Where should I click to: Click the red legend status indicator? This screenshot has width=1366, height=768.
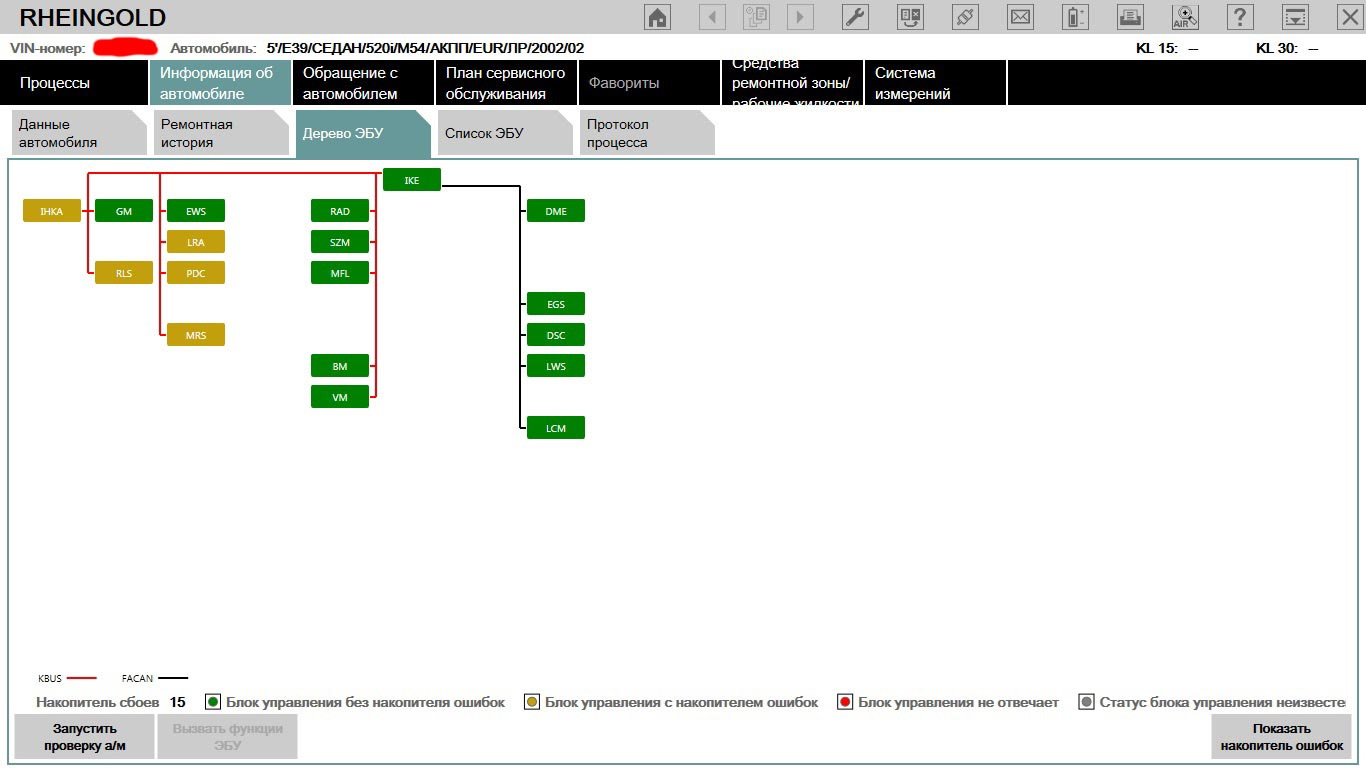(x=845, y=702)
